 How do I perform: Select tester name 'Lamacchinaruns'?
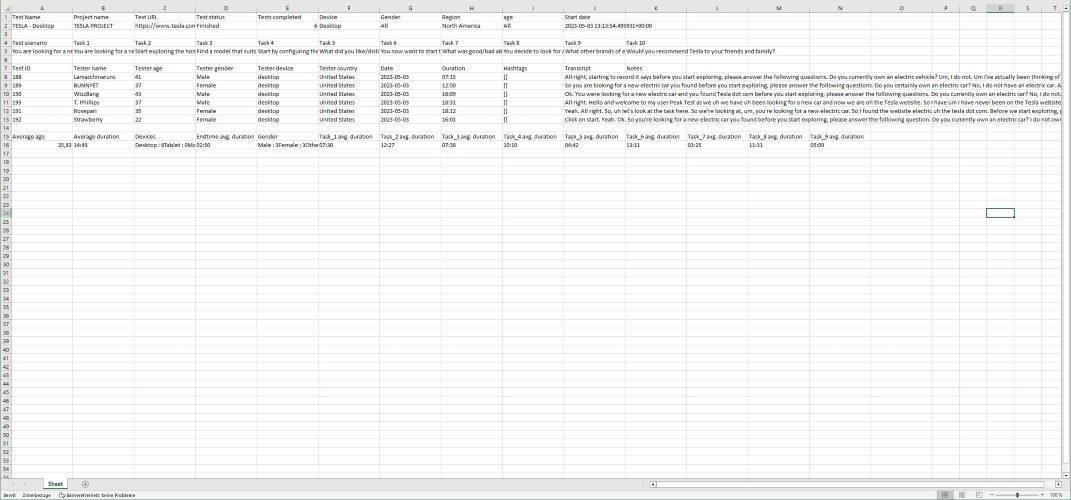point(103,77)
